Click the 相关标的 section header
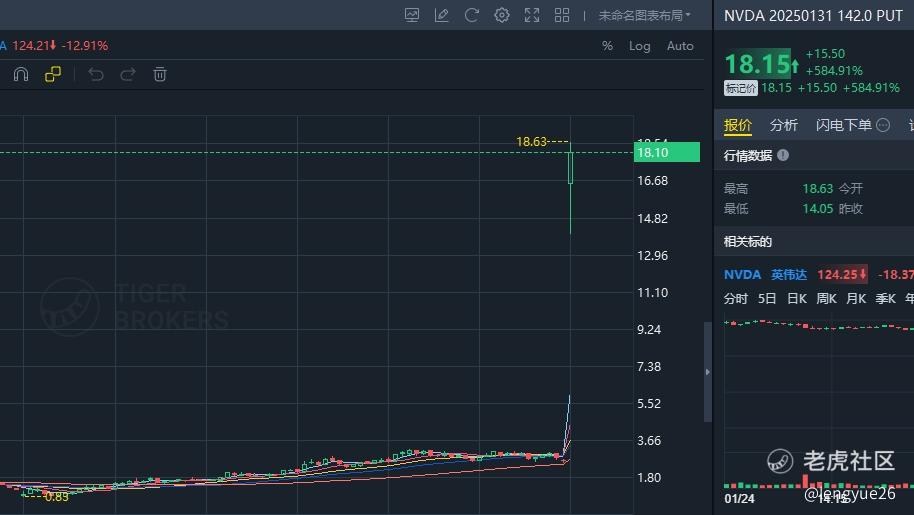The image size is (914, 515). [748, 242]
